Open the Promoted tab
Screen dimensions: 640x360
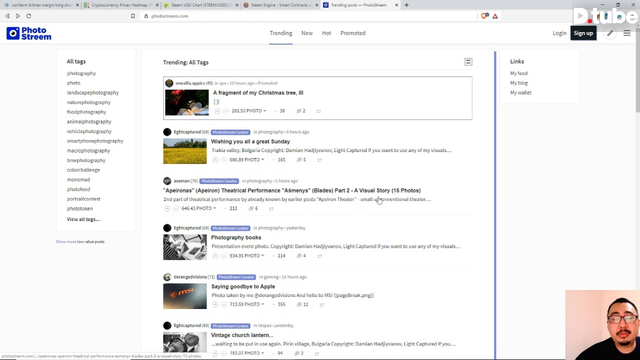coord(353,33)
